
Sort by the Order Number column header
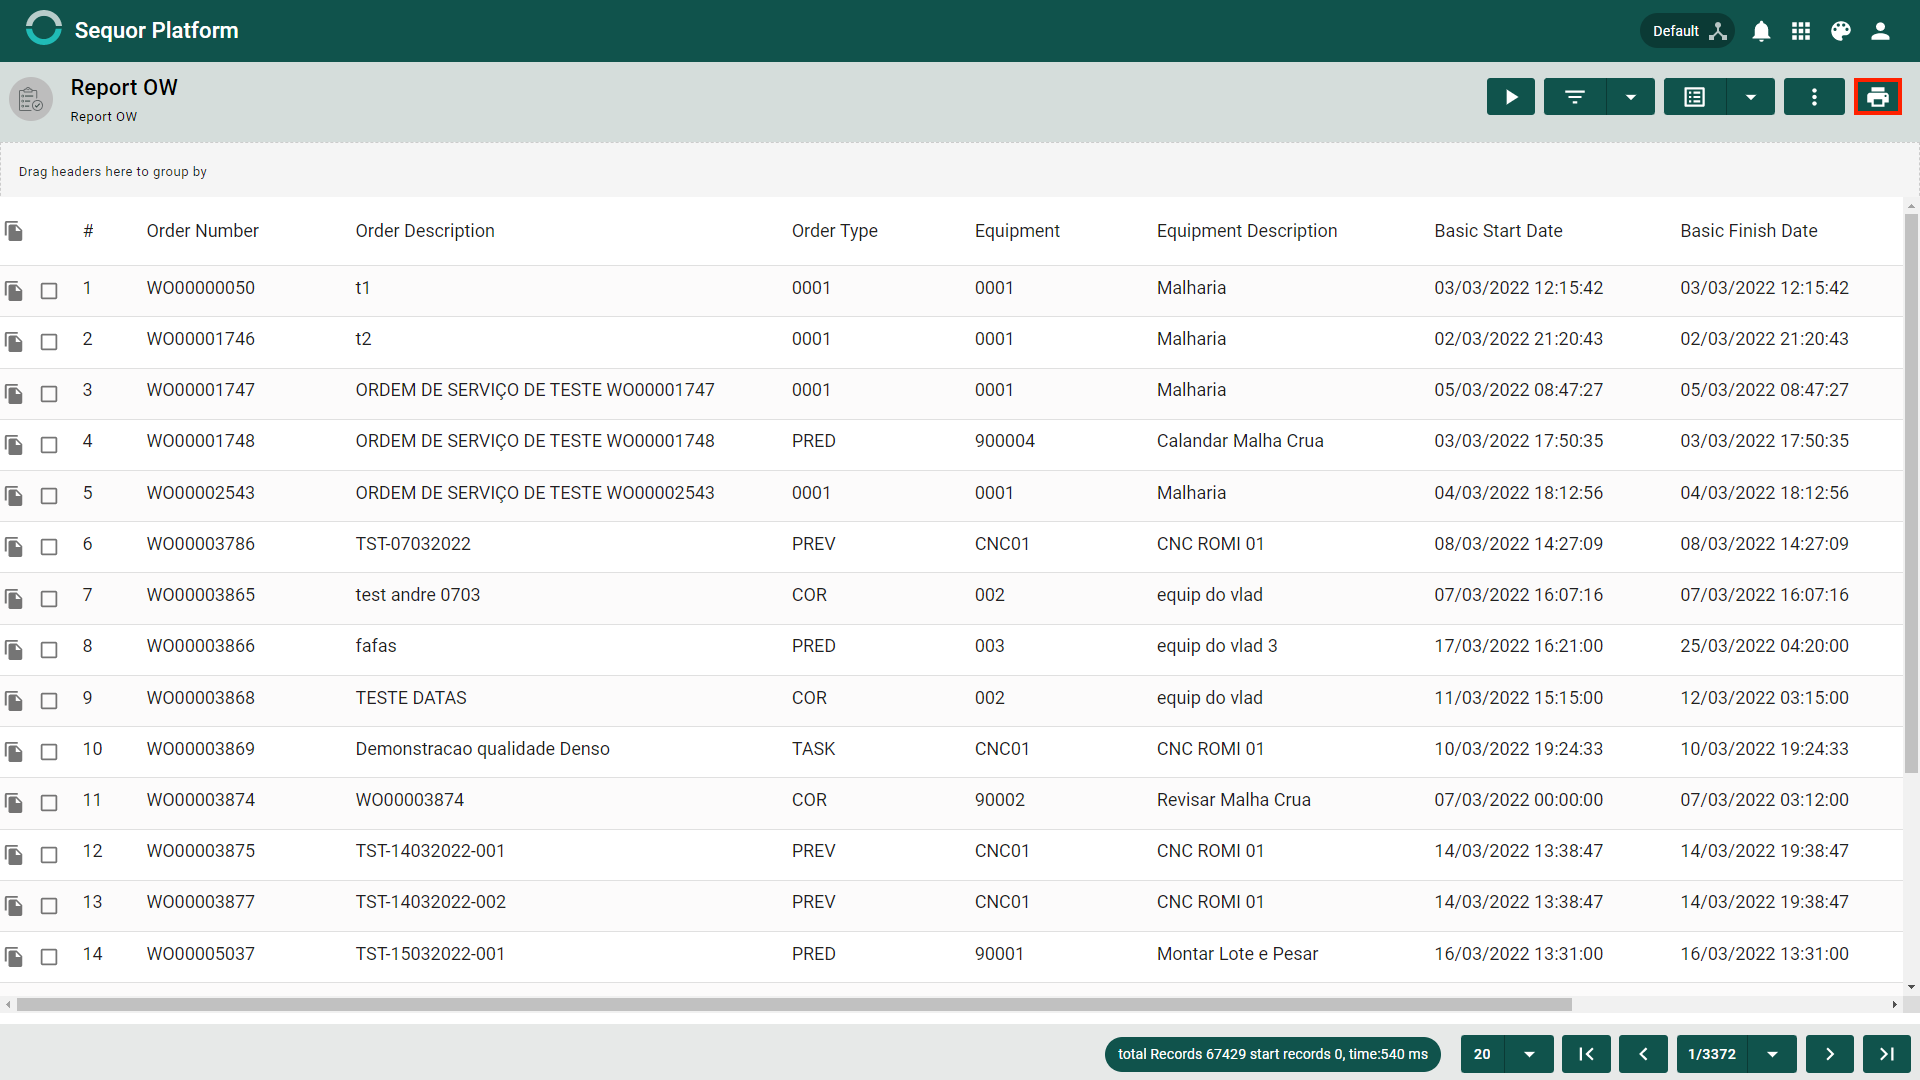[x=203, y=231]
